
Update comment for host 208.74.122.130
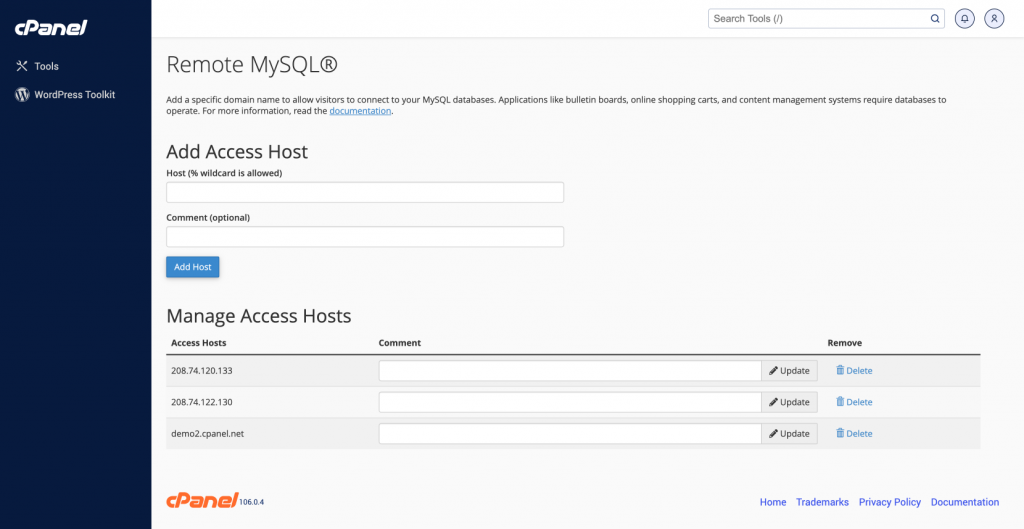pos(789,402)
